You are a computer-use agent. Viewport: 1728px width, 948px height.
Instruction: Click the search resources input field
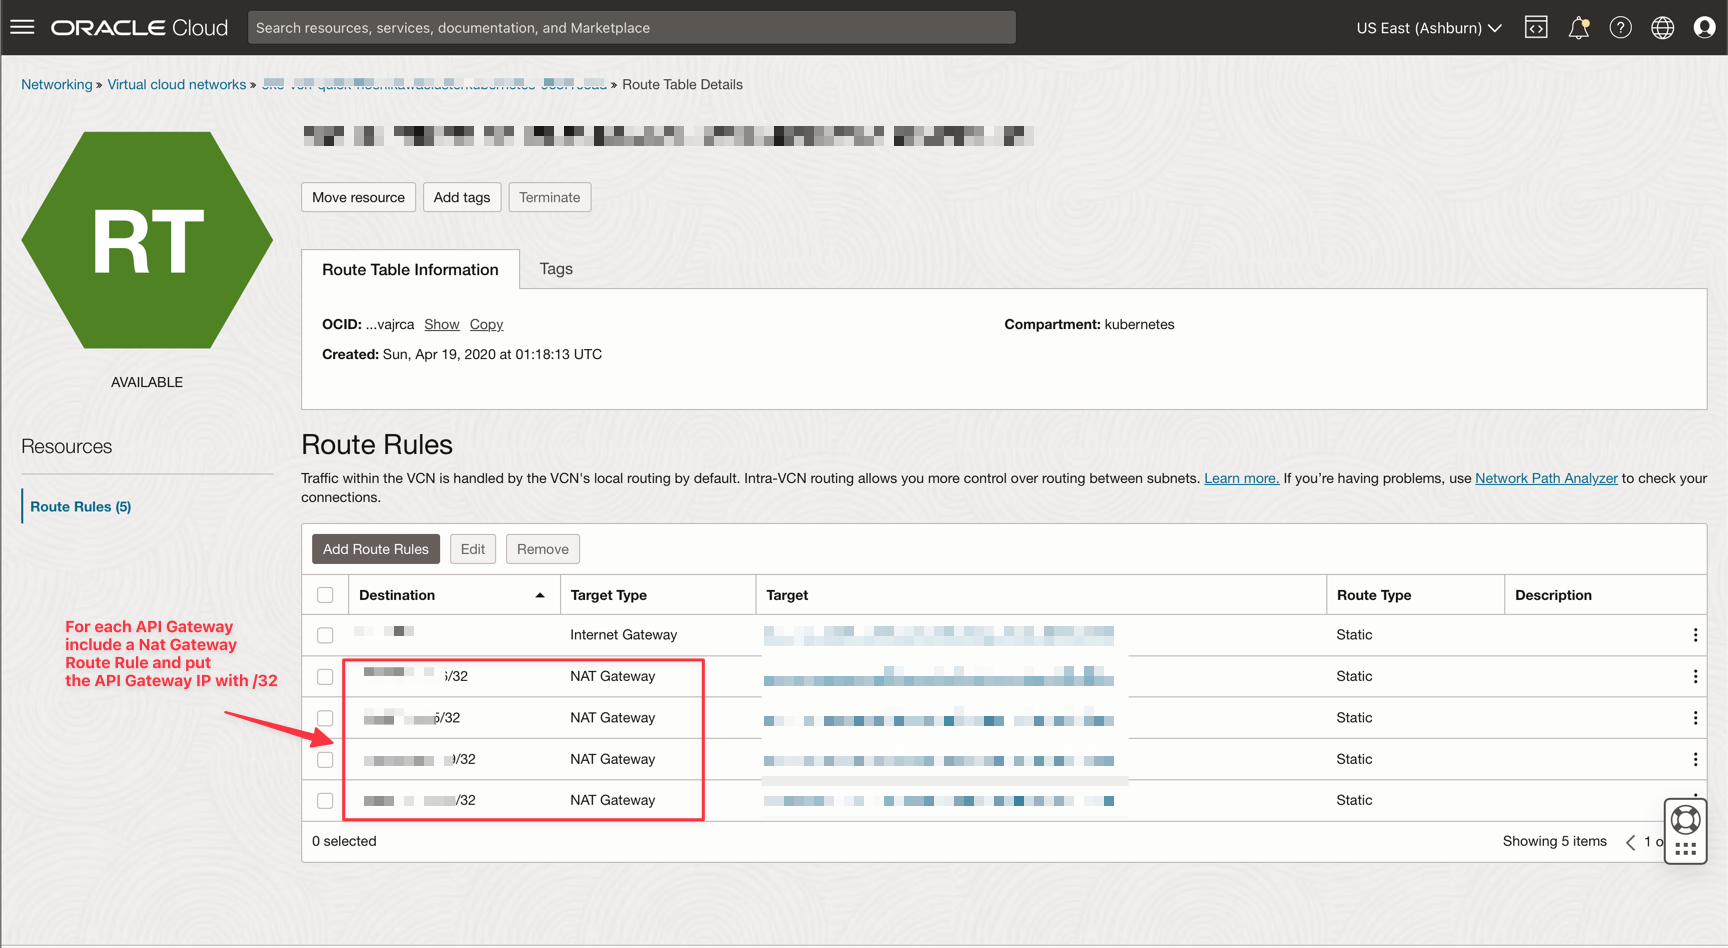tap(631, 28)
